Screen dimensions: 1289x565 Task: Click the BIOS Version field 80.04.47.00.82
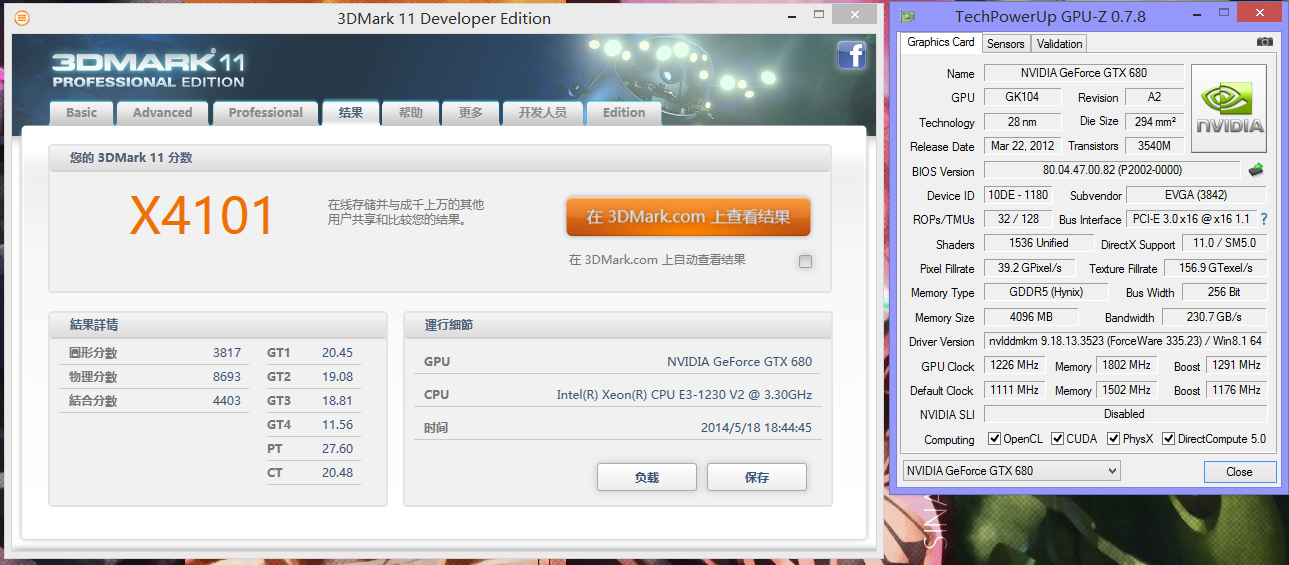[x=1112, y=170]
